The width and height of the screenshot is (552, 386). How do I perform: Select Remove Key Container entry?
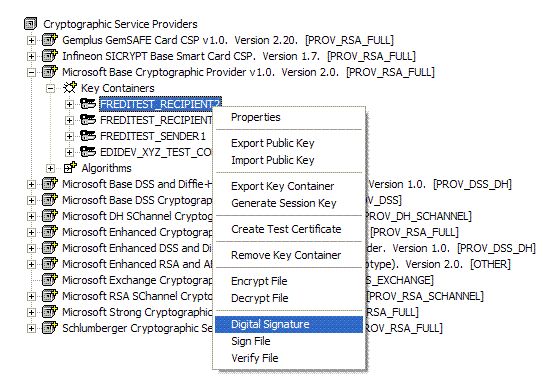click(x=286, y=255)
